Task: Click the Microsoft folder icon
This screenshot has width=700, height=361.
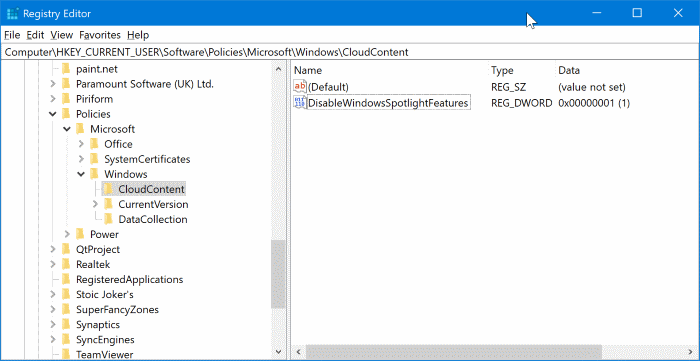Action: point(80,129)
